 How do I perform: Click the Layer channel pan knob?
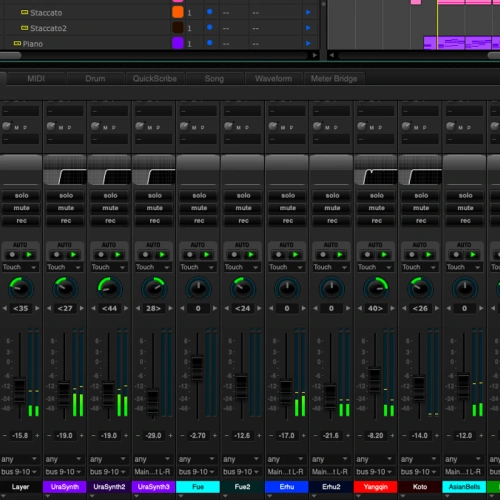pyautogui.click(x=21, y=289)
